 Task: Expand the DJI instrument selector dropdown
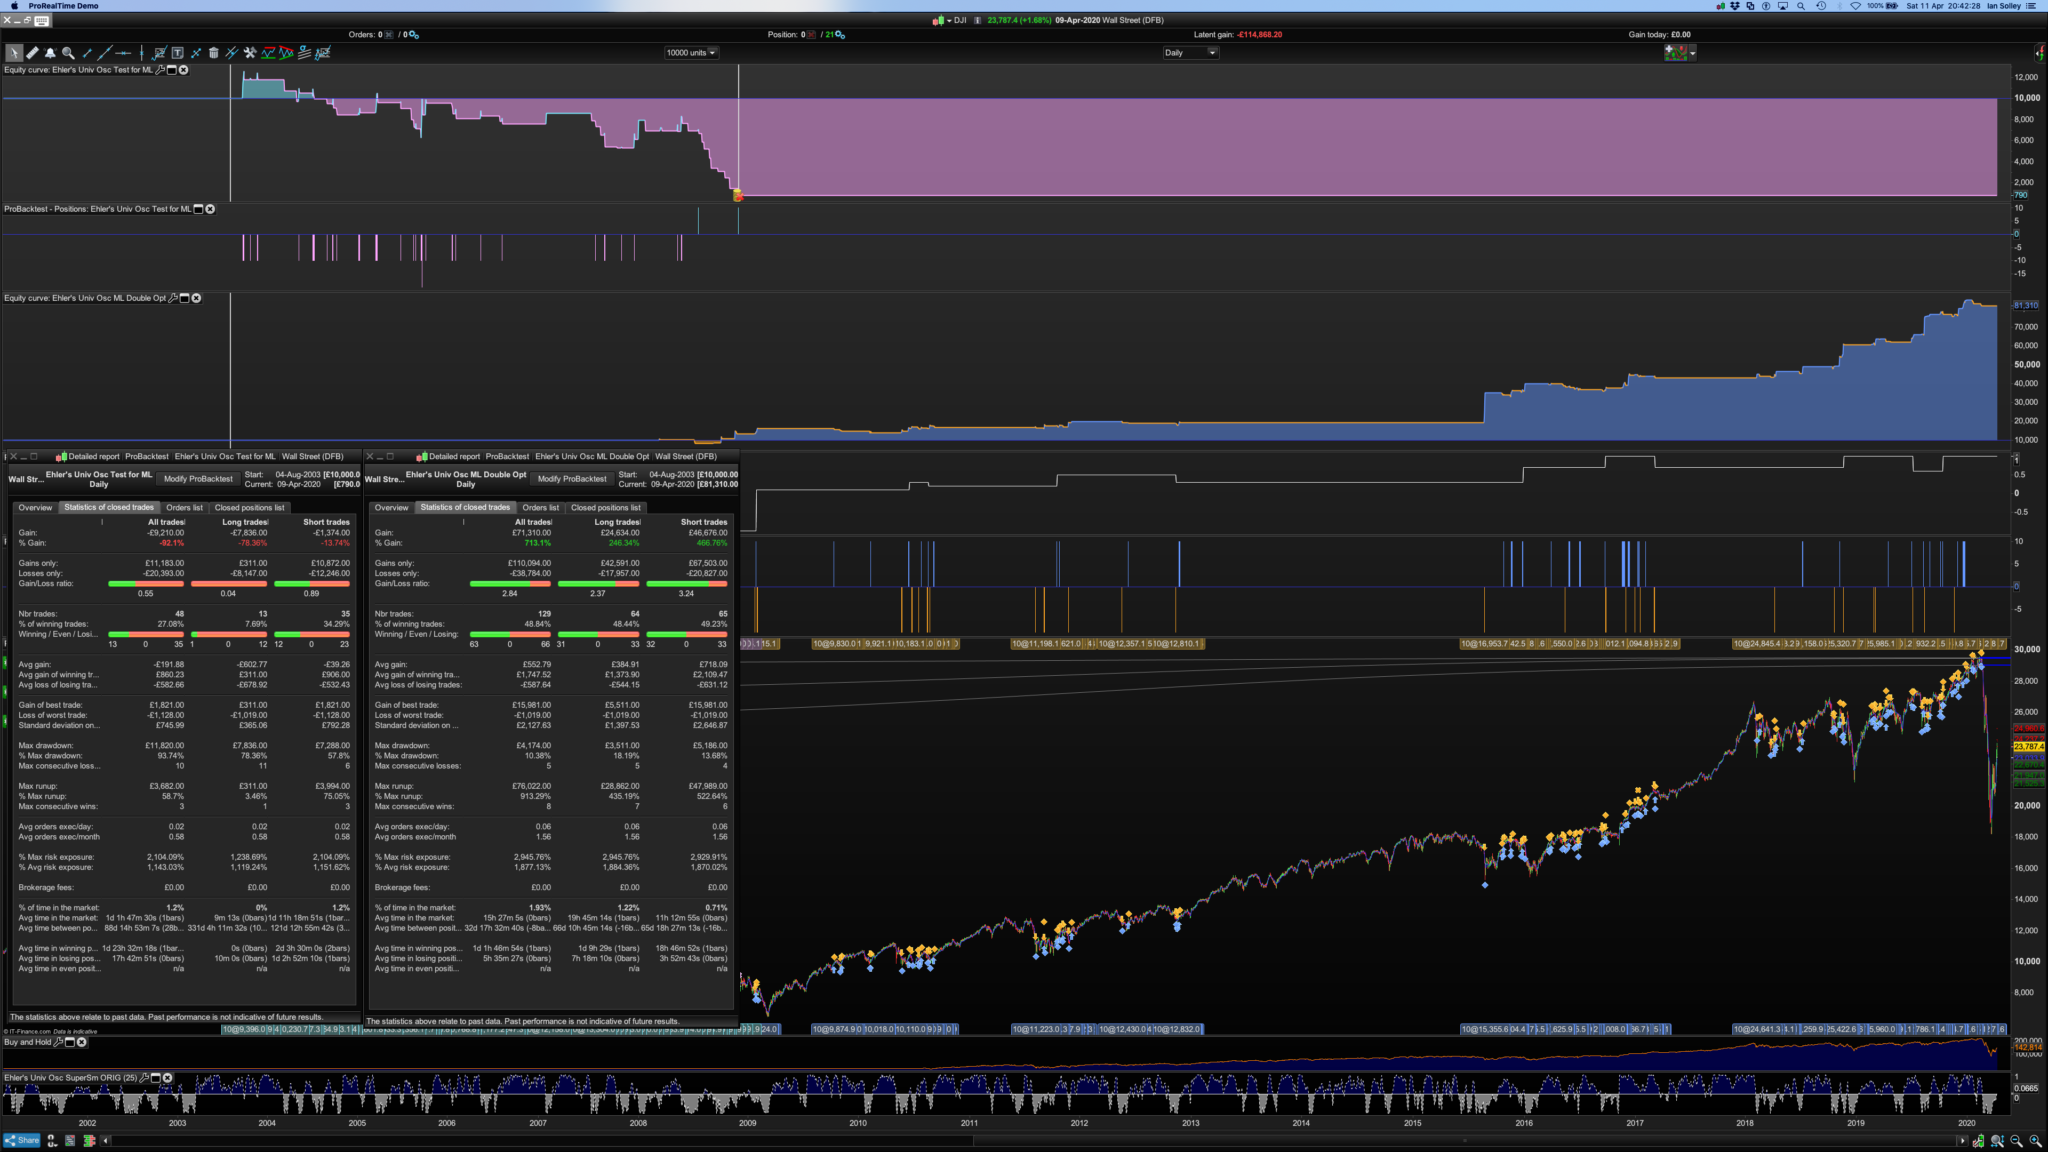pyautogui.click(x=949, y=20)
